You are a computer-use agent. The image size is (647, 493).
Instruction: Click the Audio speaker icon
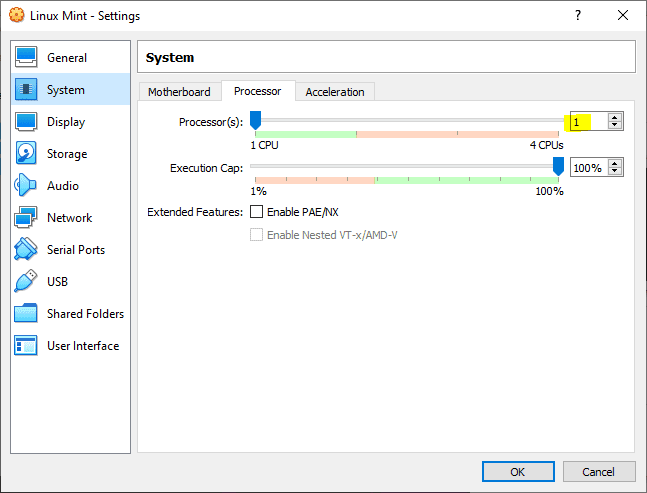tap(27, 186)
